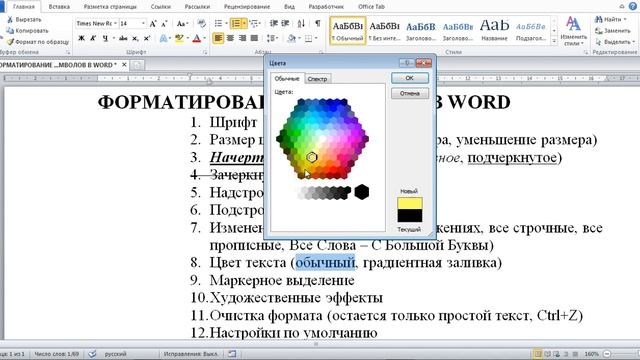
Task: Click русский language in status bar
Action: (x=116, y=354)
